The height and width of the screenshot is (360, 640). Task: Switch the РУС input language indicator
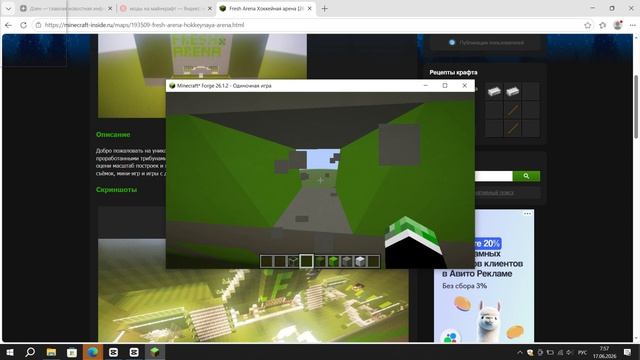pos(582,352)
